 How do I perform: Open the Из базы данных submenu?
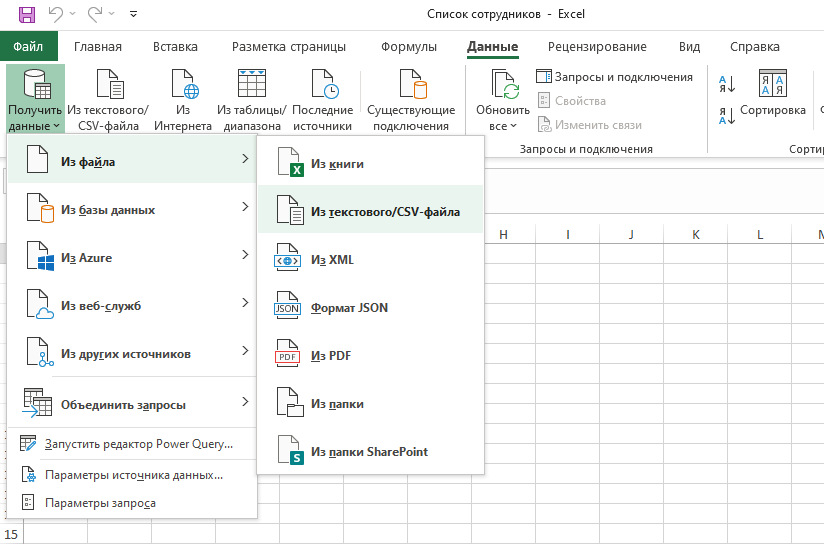point(132,209)
